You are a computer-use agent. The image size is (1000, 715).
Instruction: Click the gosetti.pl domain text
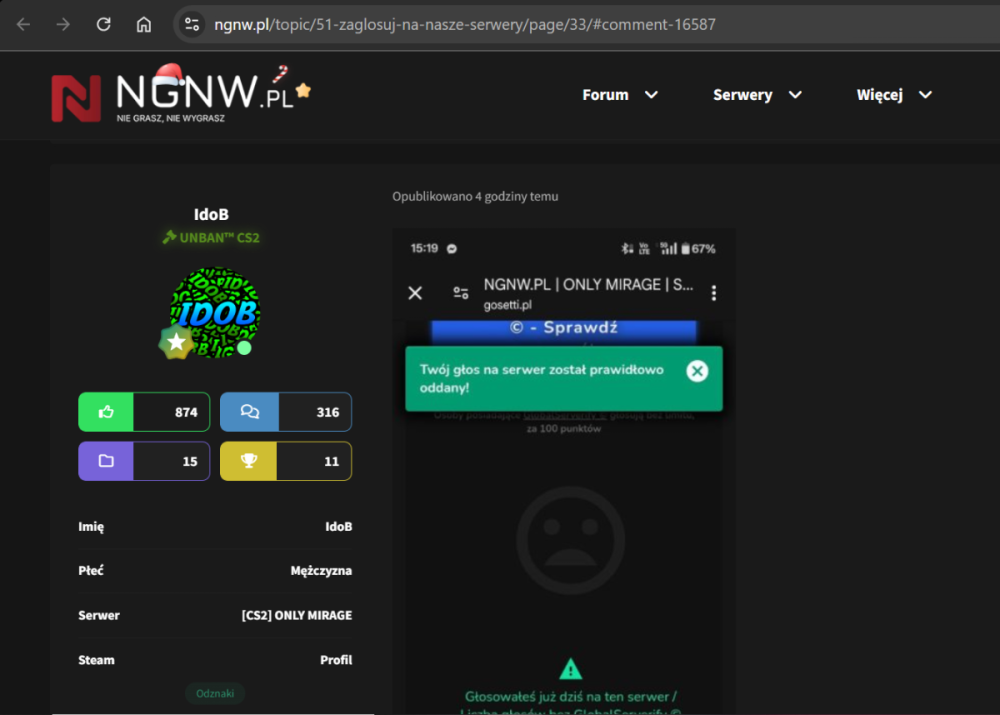point(508,305)
